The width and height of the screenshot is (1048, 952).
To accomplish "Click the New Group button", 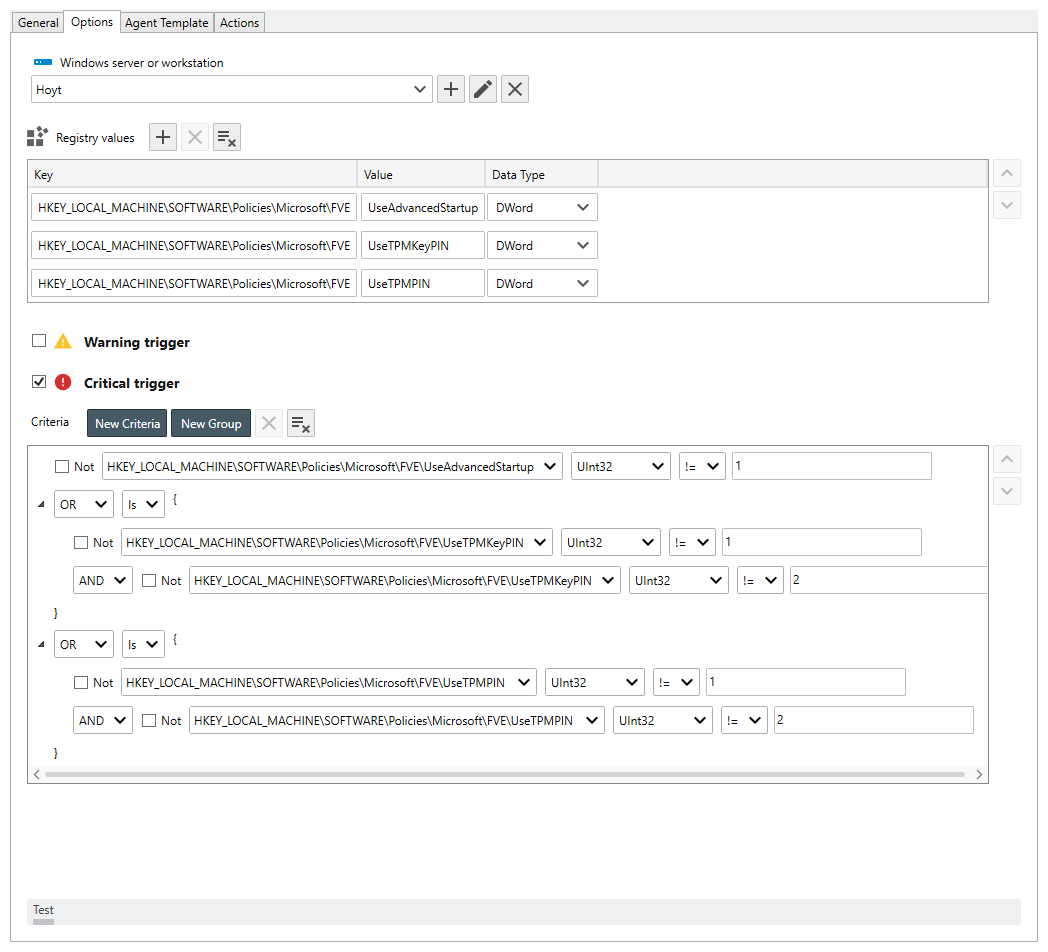I will click(211, 423).
